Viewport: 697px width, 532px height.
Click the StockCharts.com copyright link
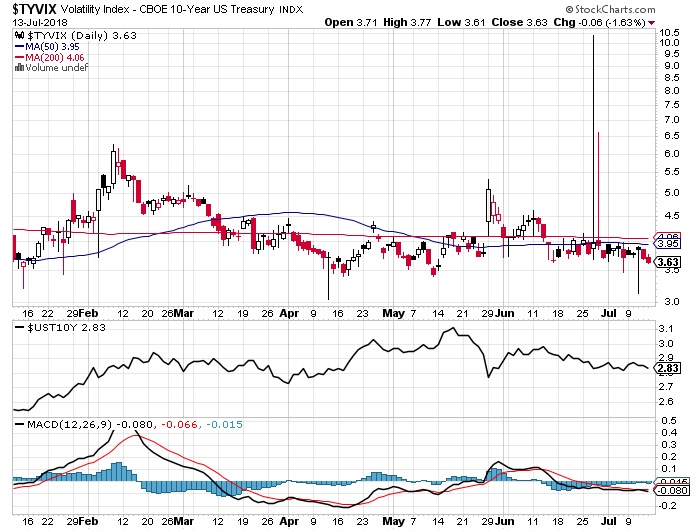610,9
